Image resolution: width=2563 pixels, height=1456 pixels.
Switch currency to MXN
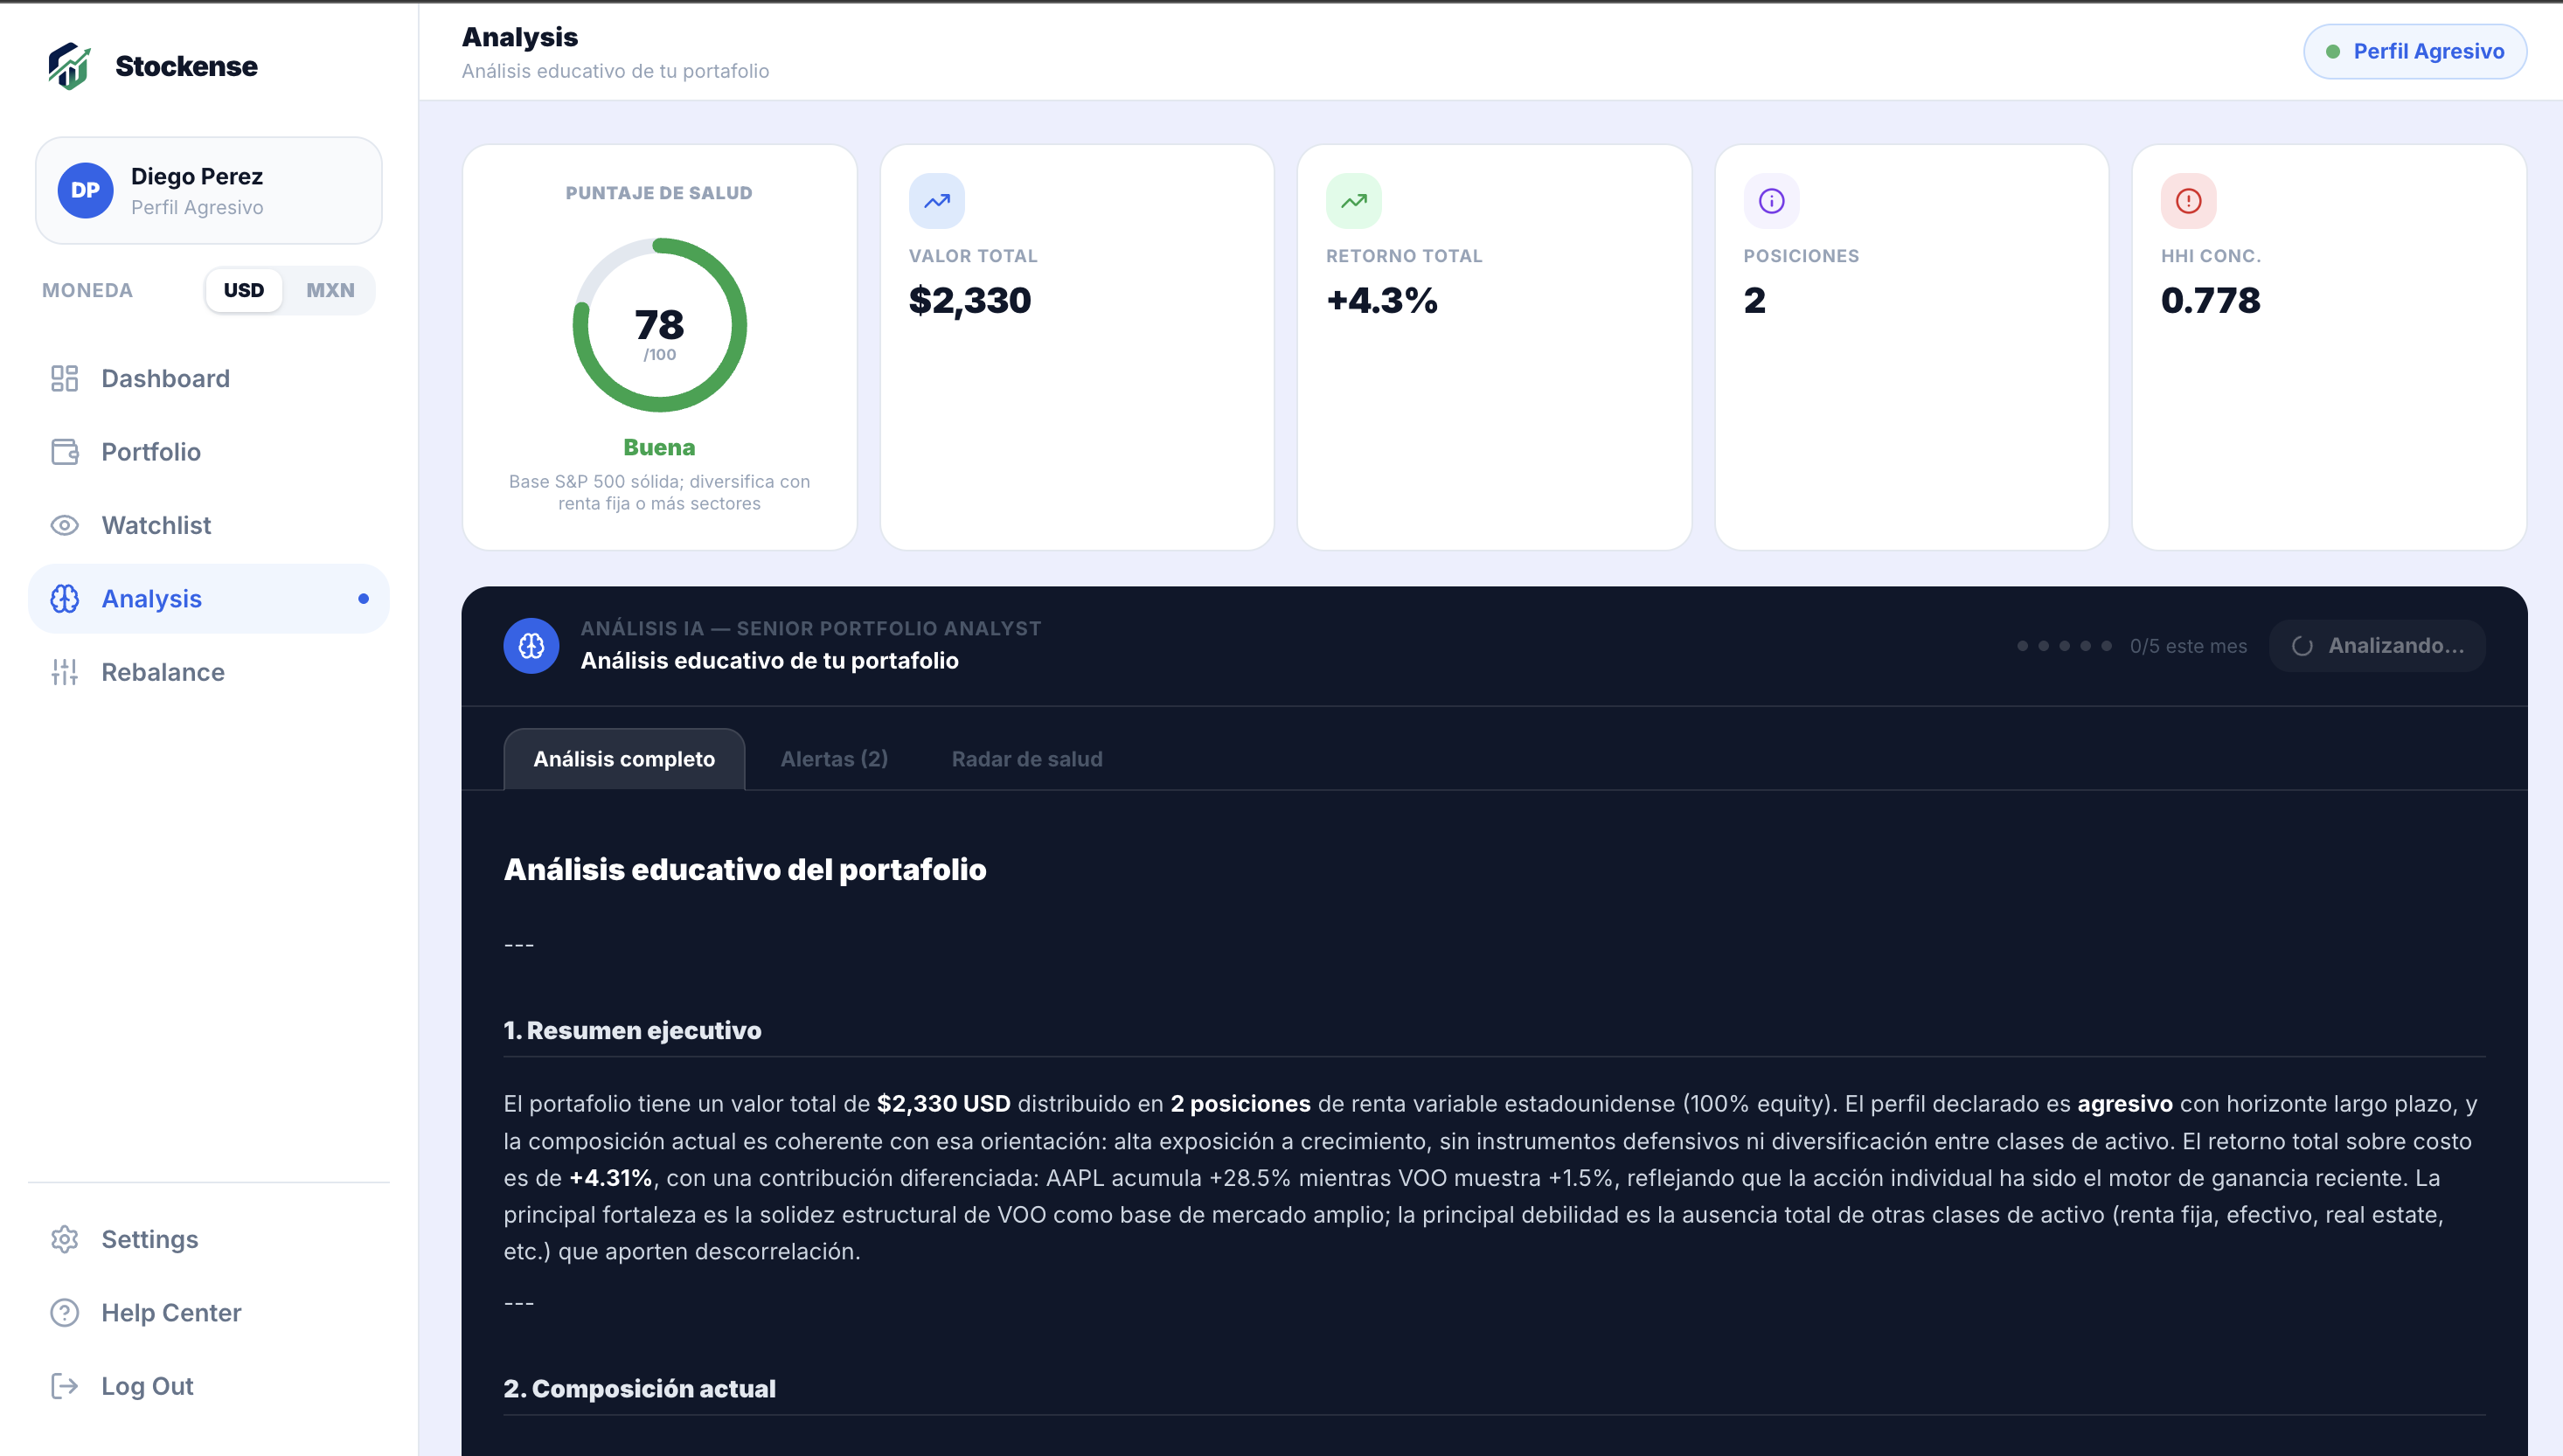(x=330, y=290)
